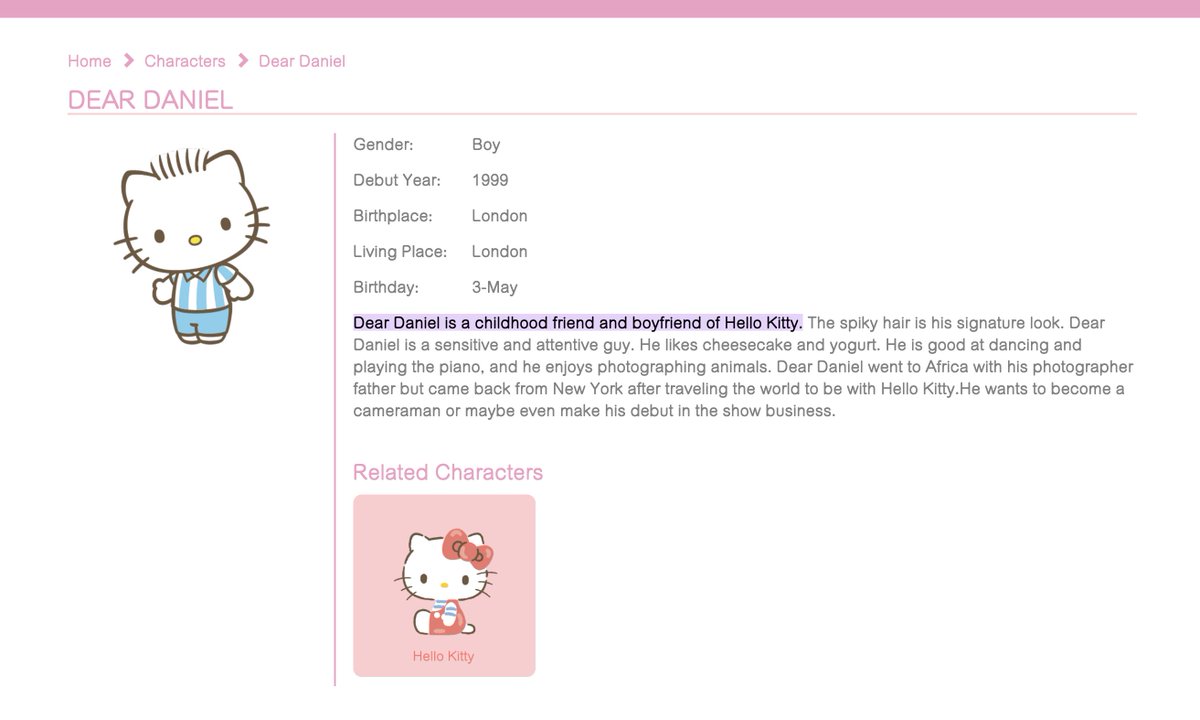Click chevron between Home and Characters

point(128,61)
